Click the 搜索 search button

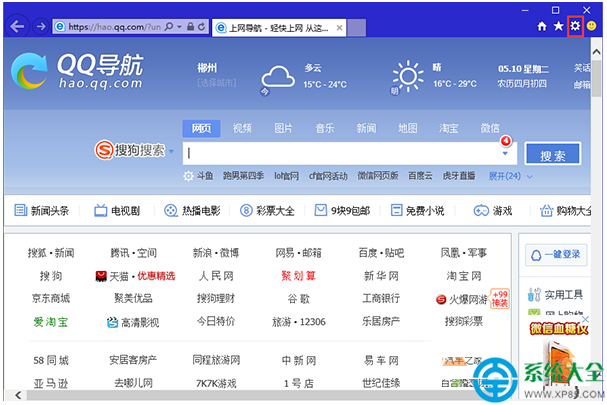coord(553,154)
